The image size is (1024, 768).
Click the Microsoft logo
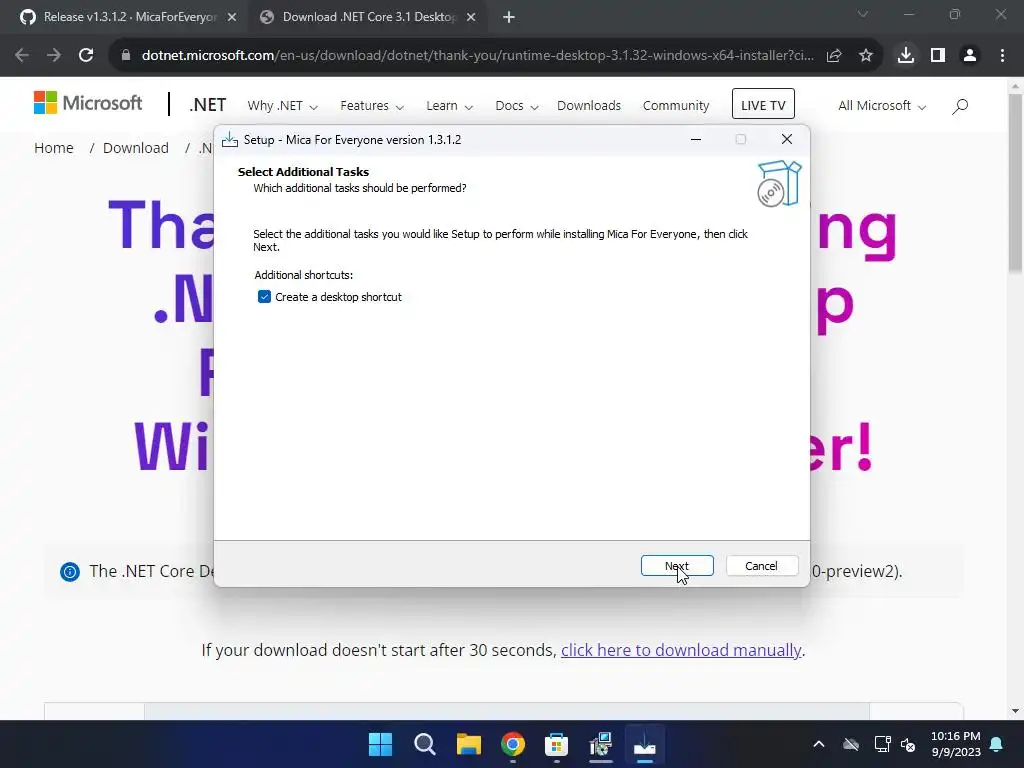click(x=88, y=103)
